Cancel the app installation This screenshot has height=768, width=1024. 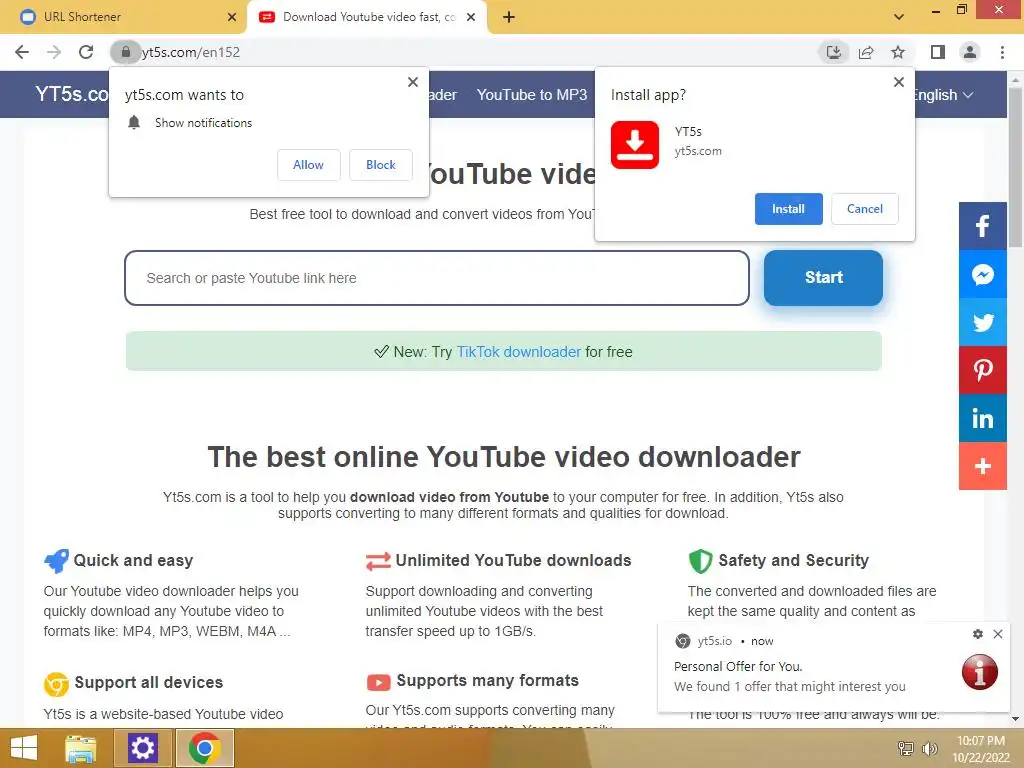pos(865,209)
